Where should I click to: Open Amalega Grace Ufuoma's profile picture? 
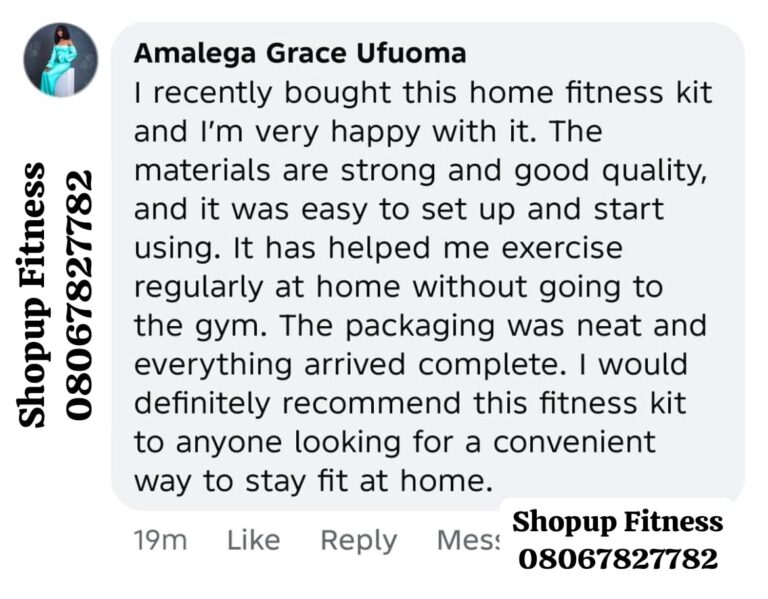(x=61, y=60)
